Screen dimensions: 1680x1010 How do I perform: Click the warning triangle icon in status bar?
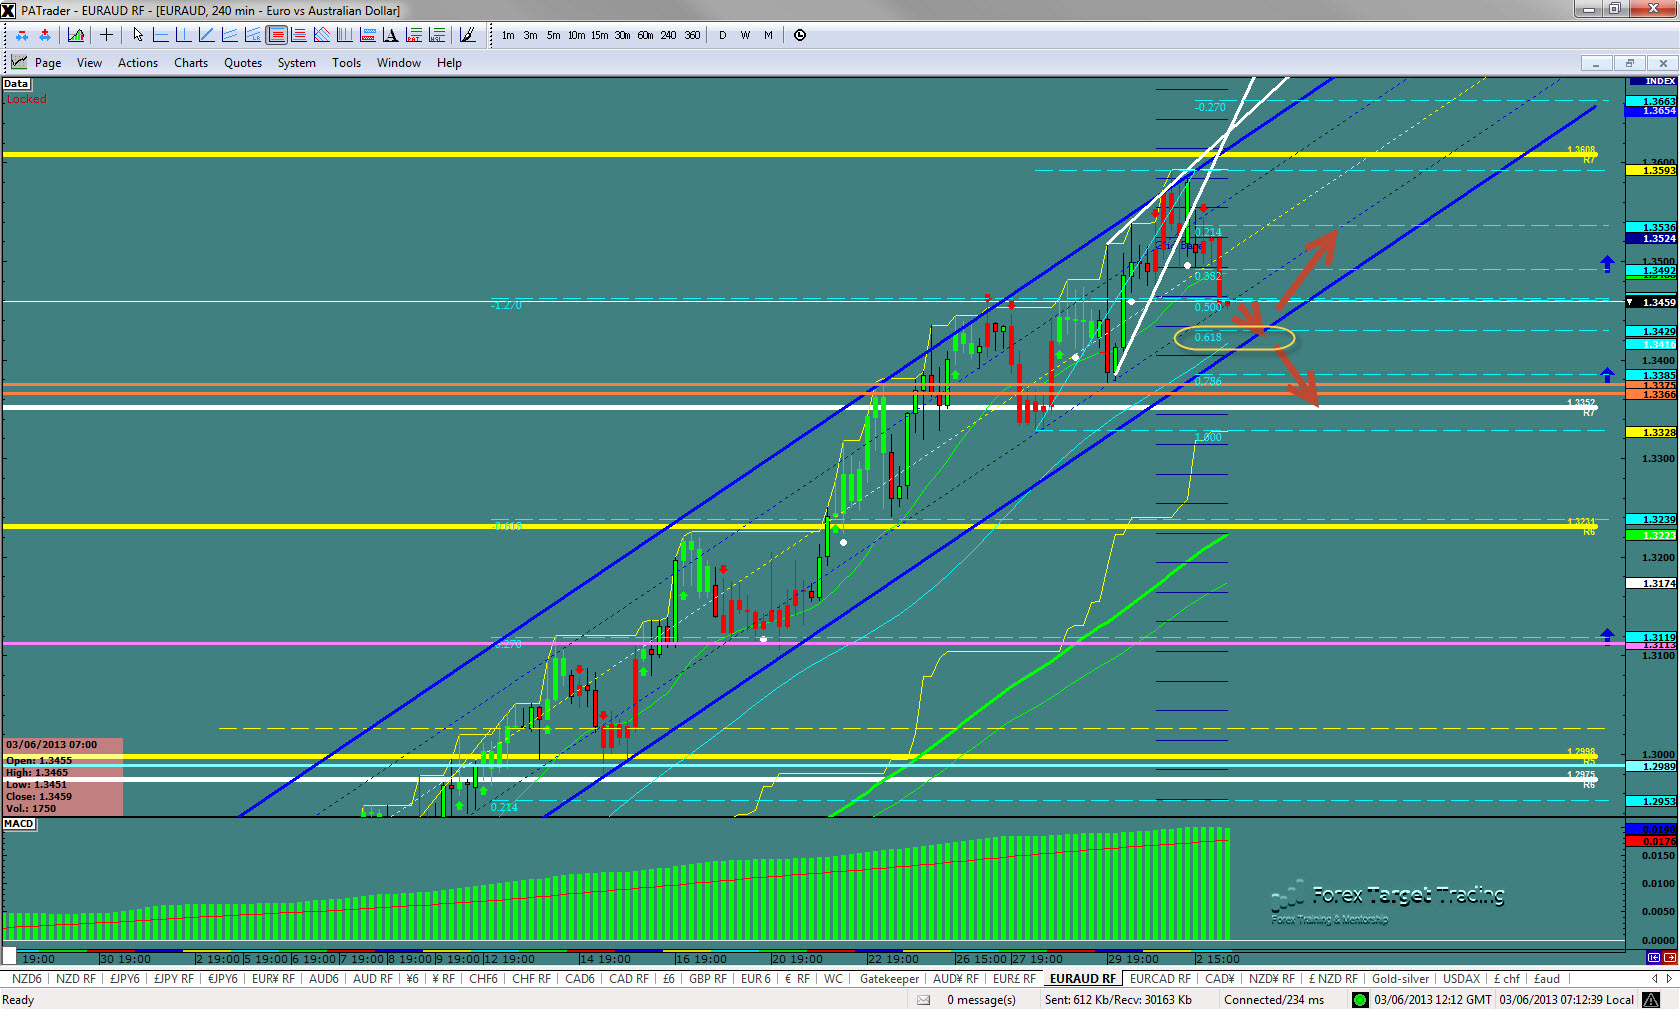coord(1651,1000)
